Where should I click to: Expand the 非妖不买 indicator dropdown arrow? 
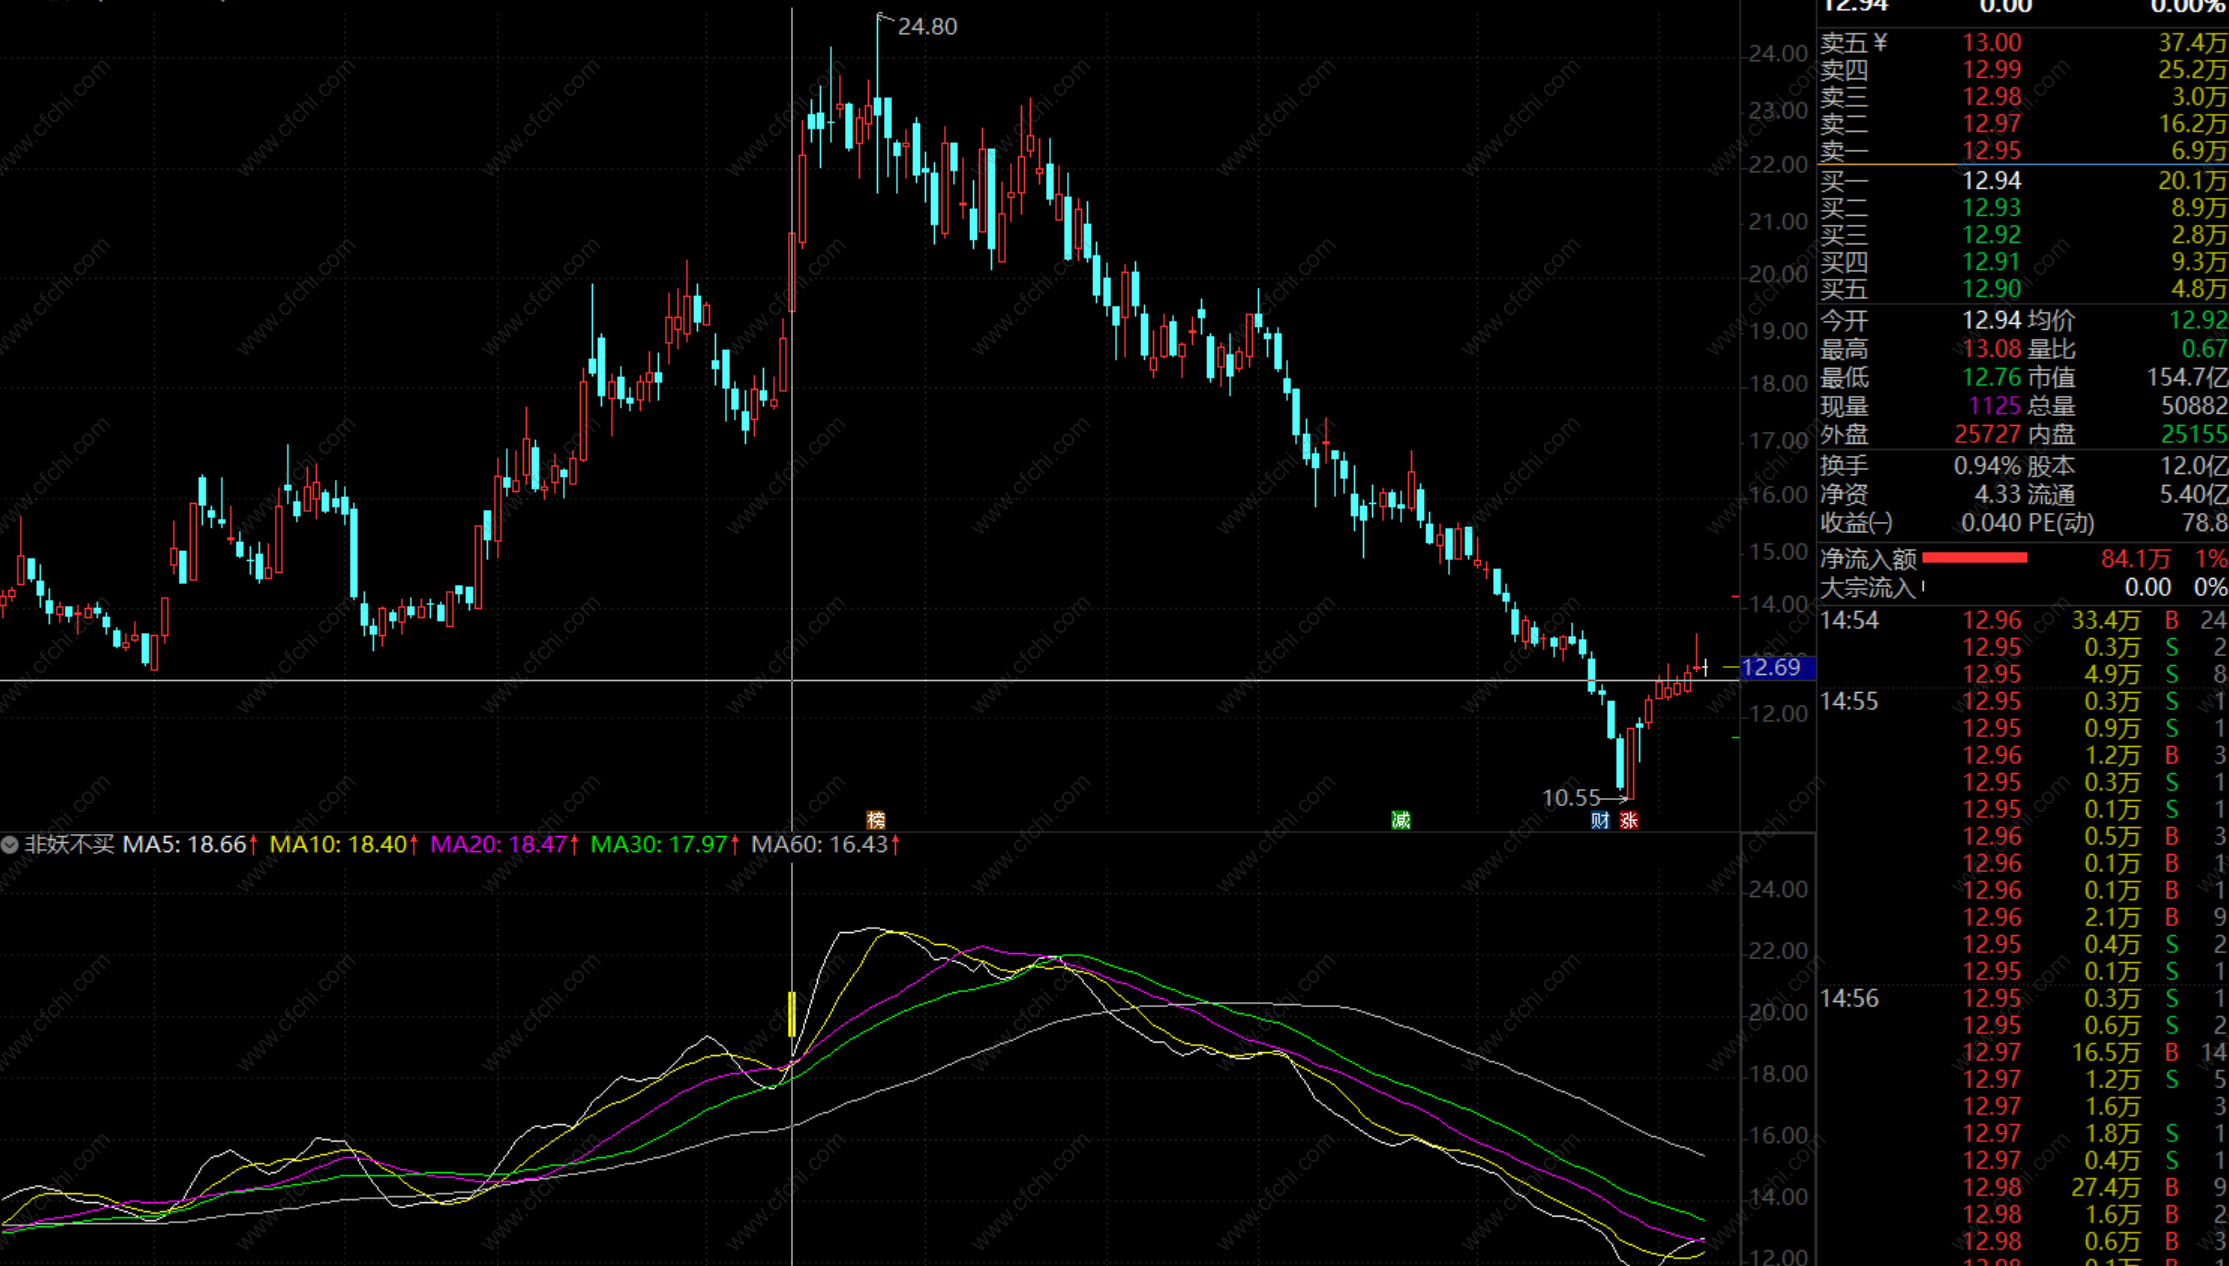coord(10,845)
